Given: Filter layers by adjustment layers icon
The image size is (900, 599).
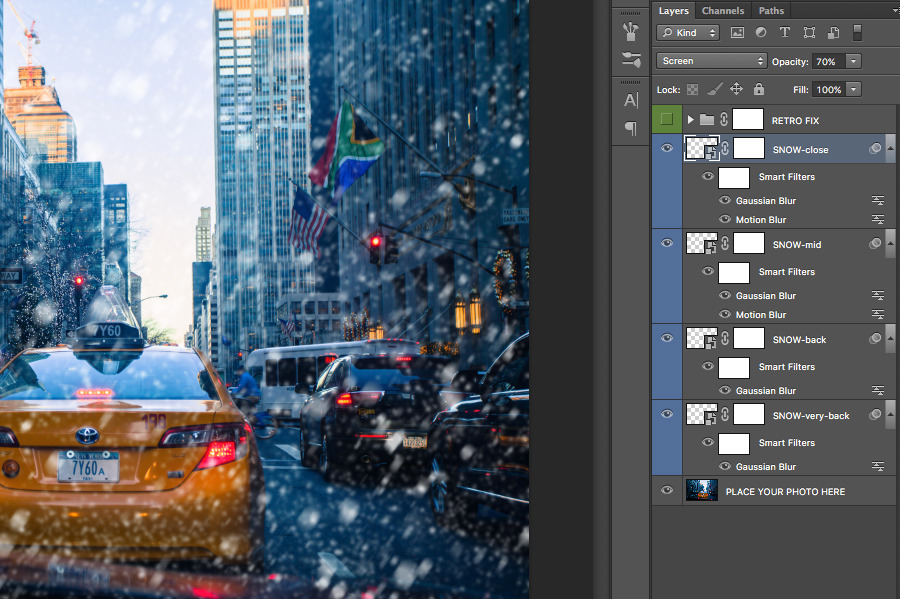Looking at the screenshot, I should pyautogui.click(x=760, y=33).
